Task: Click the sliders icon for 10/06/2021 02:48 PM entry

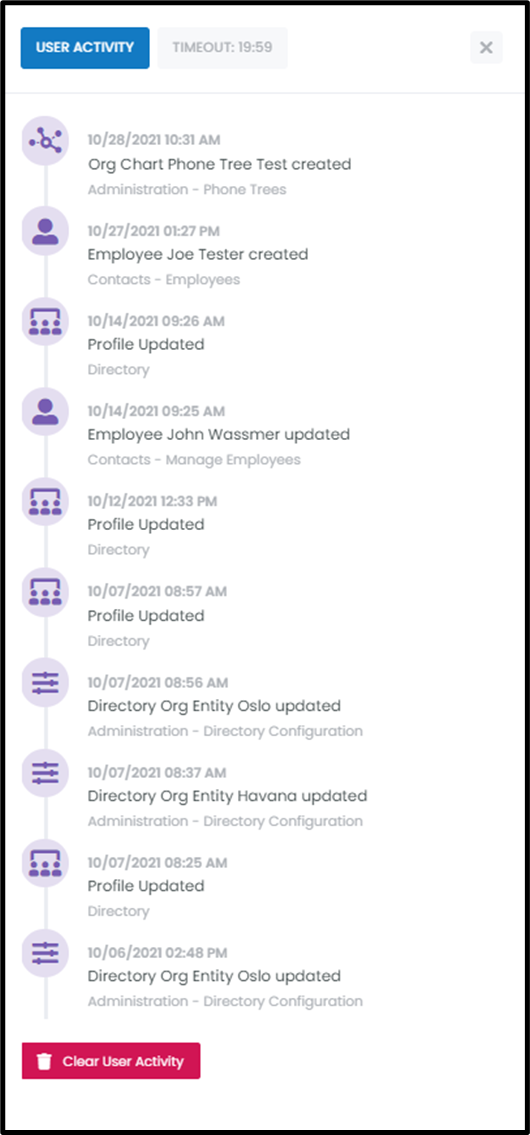Action: tap(46, 953)
